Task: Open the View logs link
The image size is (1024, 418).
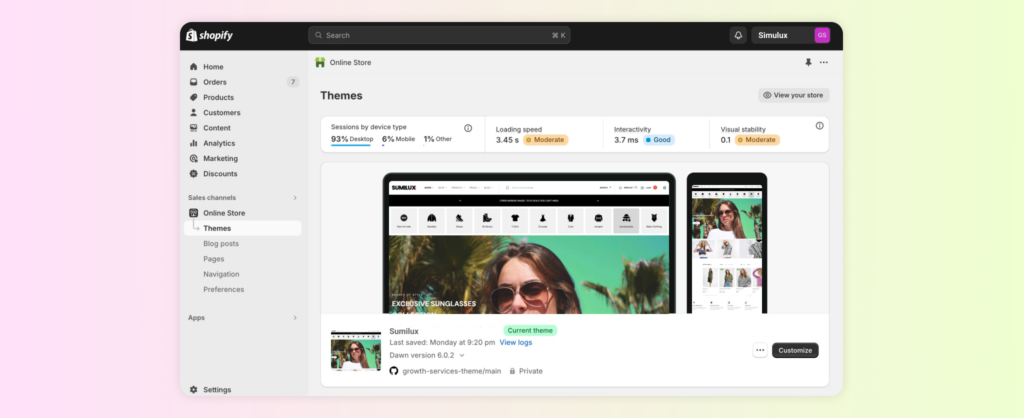Action: [516, 343]
